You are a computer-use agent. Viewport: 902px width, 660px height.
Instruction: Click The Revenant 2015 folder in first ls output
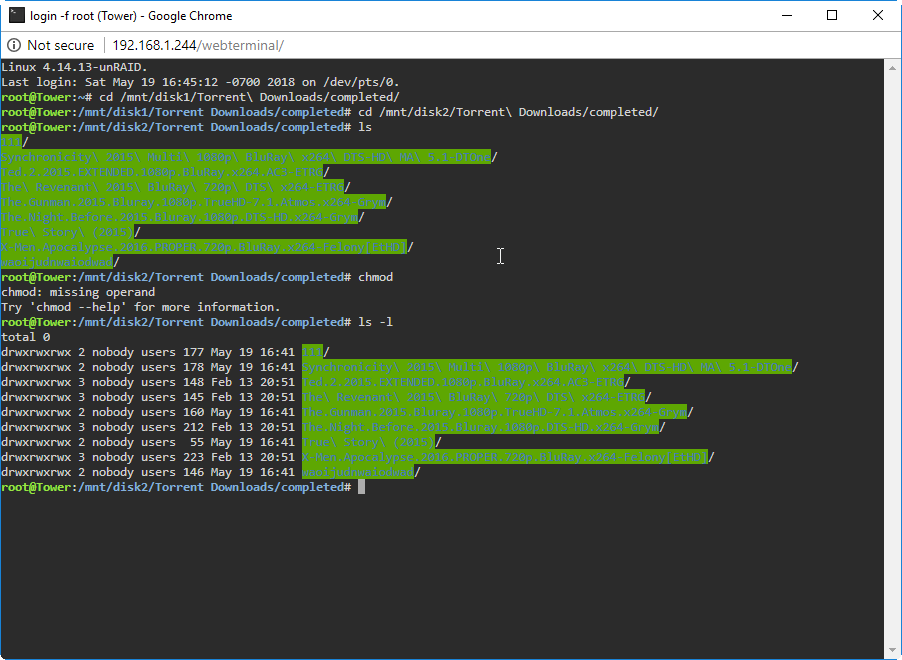[x=173, y=186]
